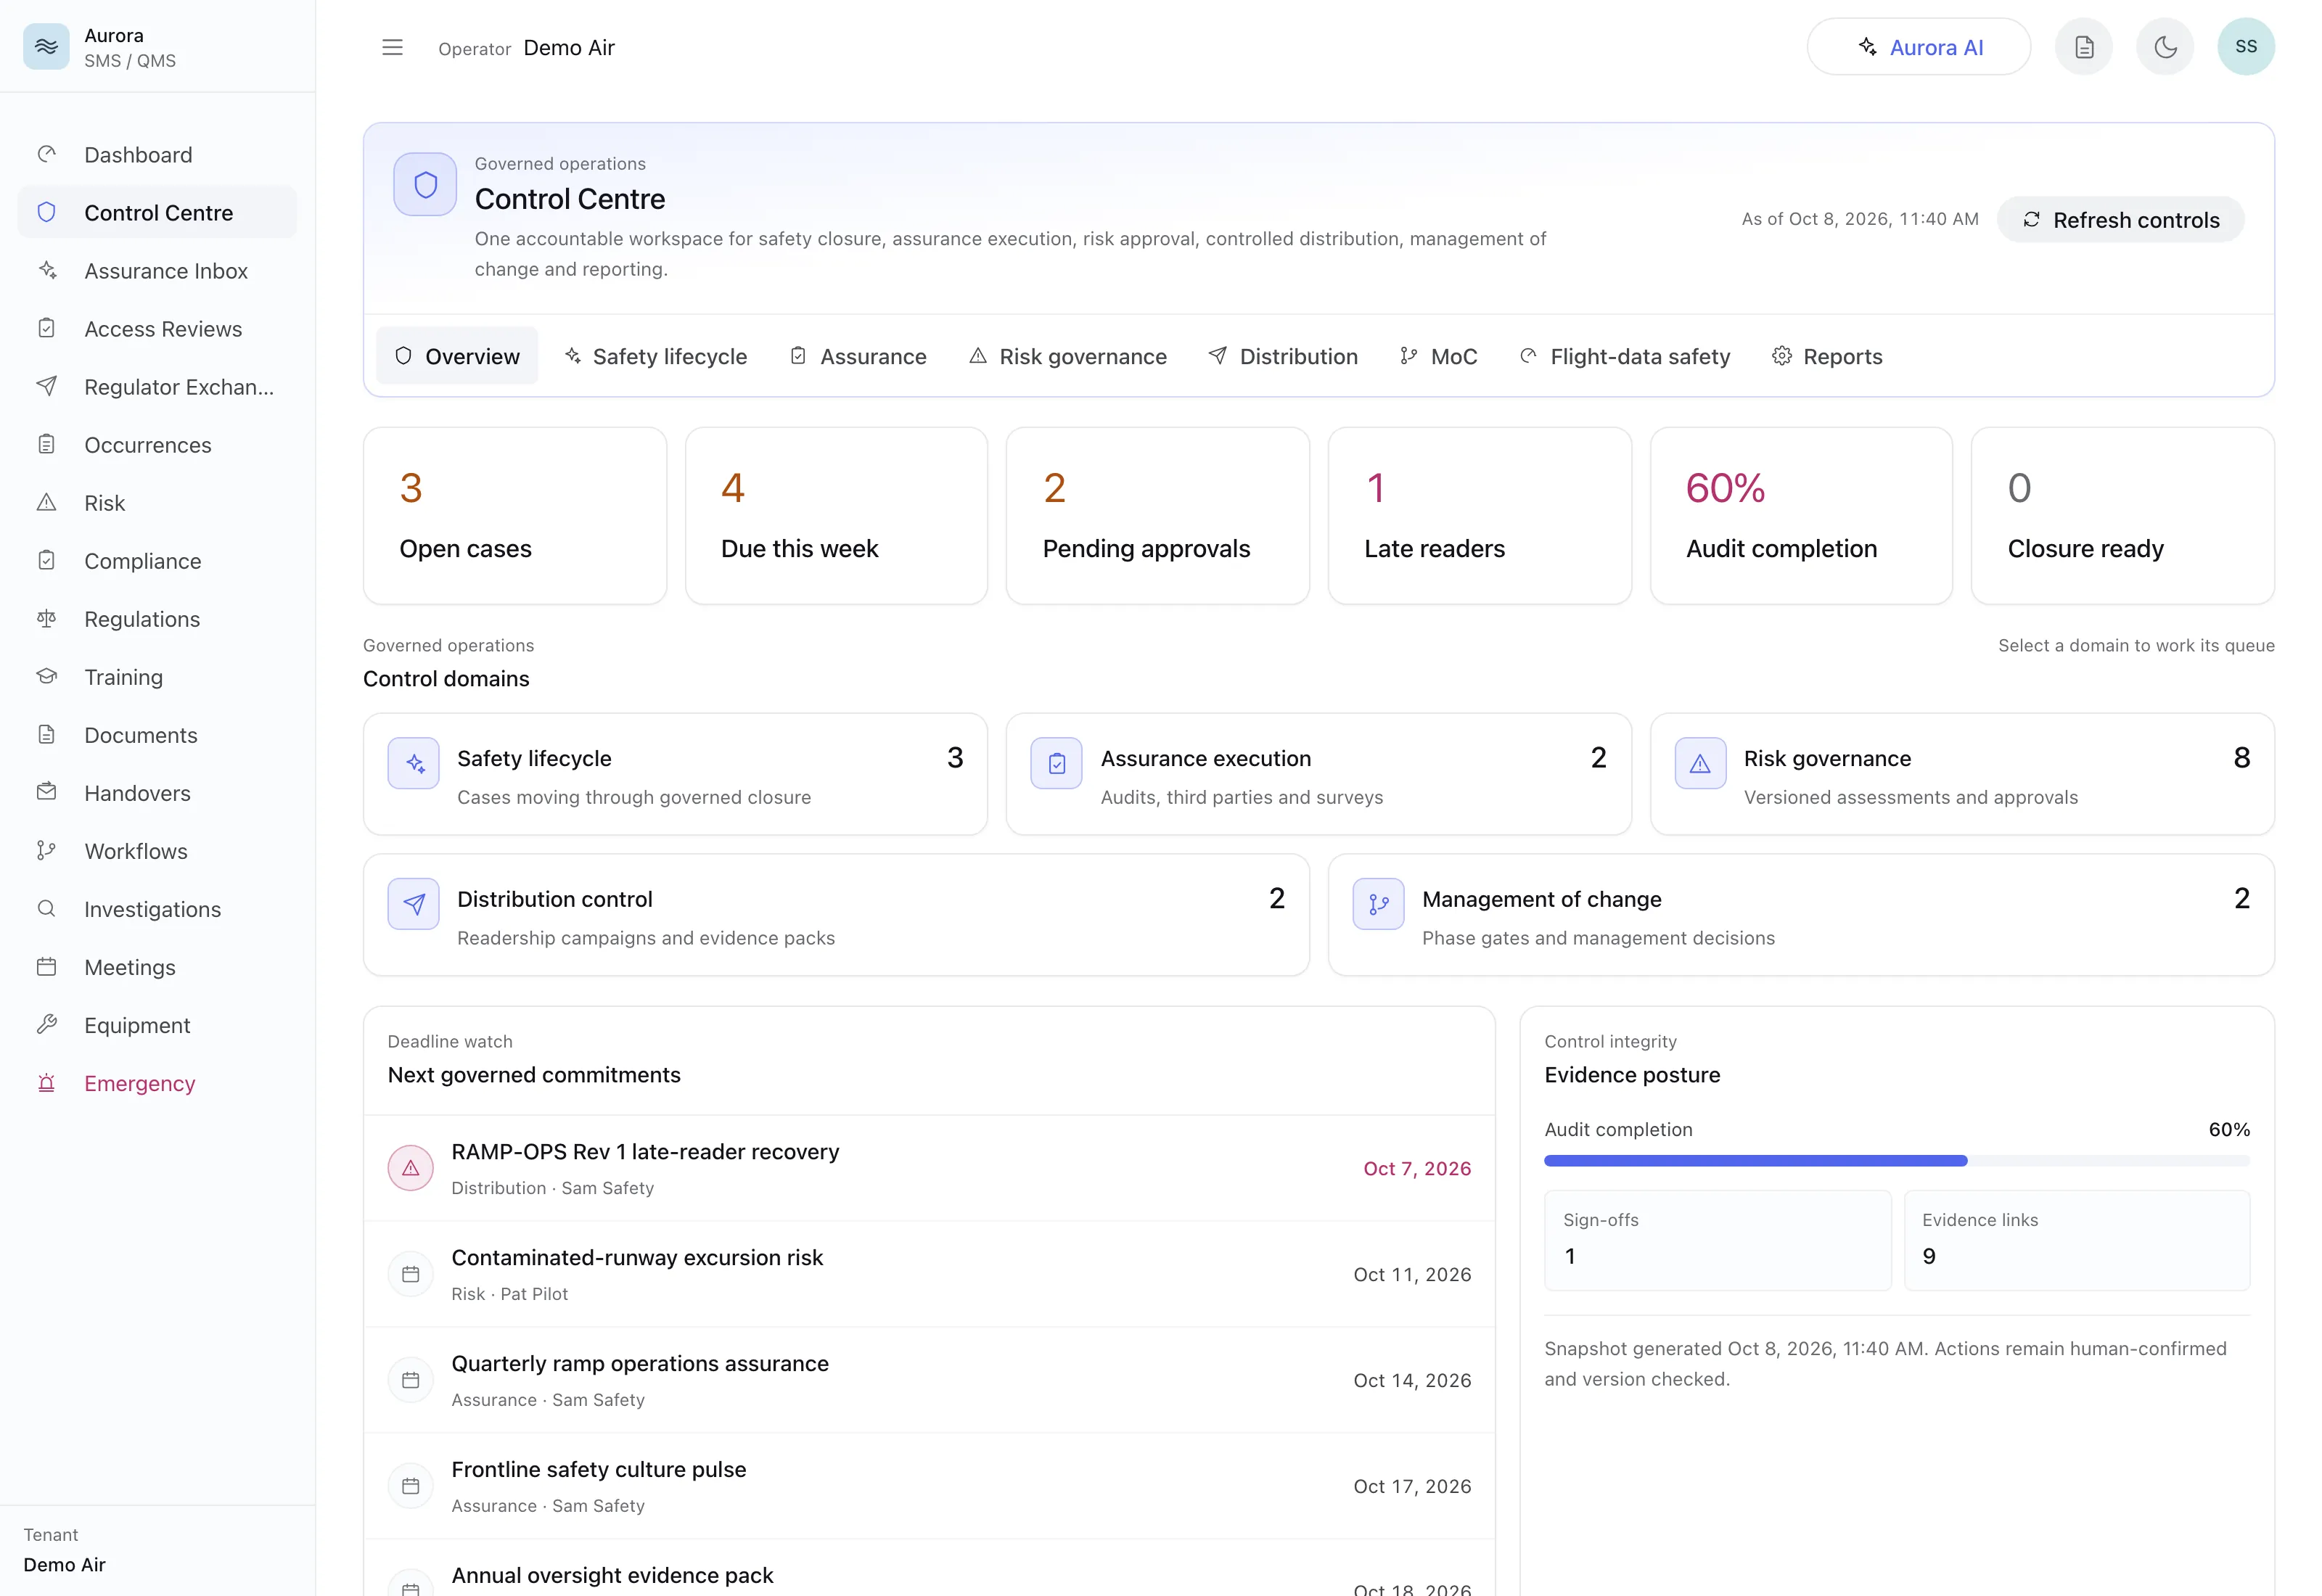Switch to the Risk governance tab
Image resolution: width=2322 pixels, height=1596 pixels.
(1068, 356)
